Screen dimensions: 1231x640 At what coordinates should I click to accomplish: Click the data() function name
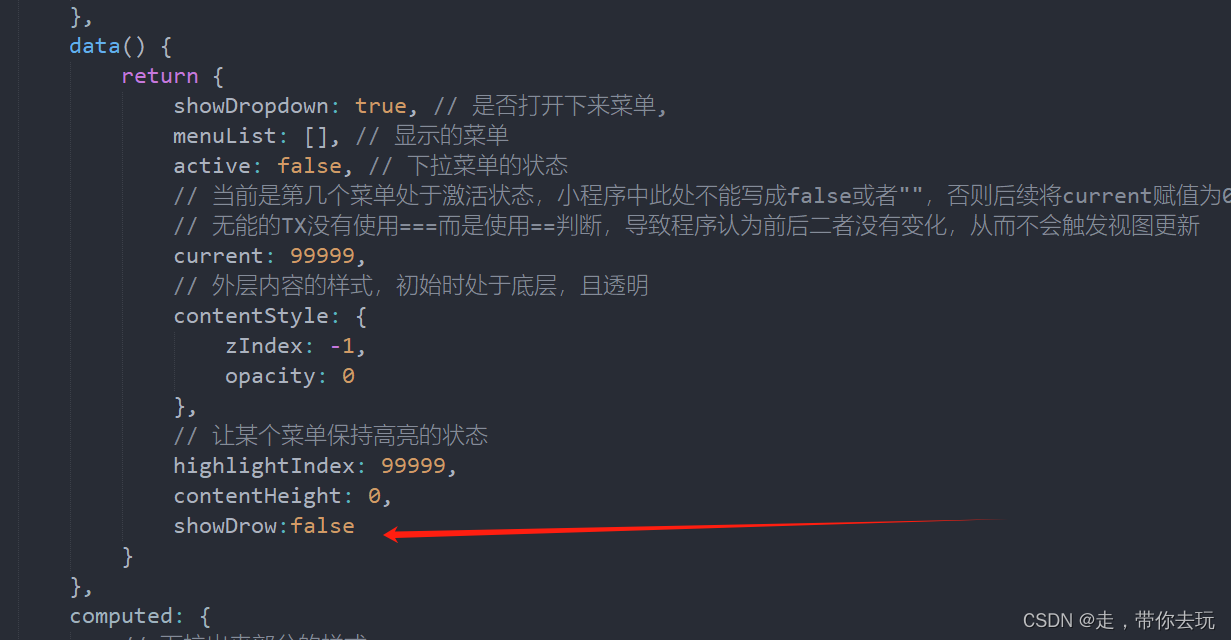(x=95, y=46)
